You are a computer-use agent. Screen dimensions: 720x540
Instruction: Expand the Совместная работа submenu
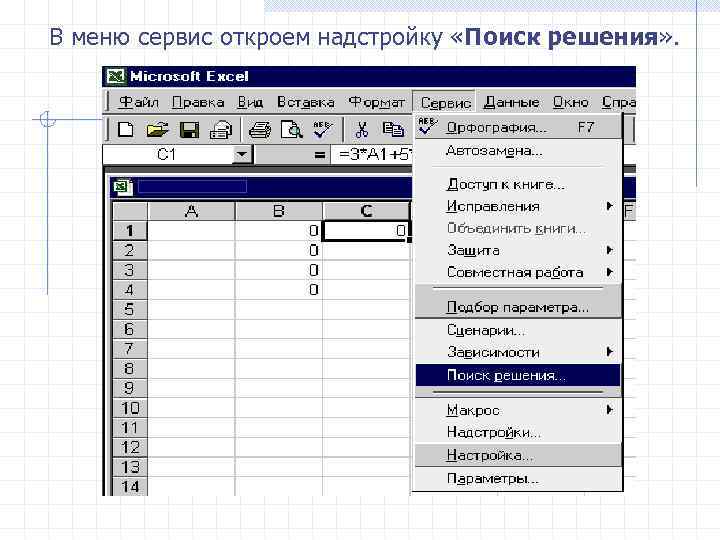(x=518, y=272)
